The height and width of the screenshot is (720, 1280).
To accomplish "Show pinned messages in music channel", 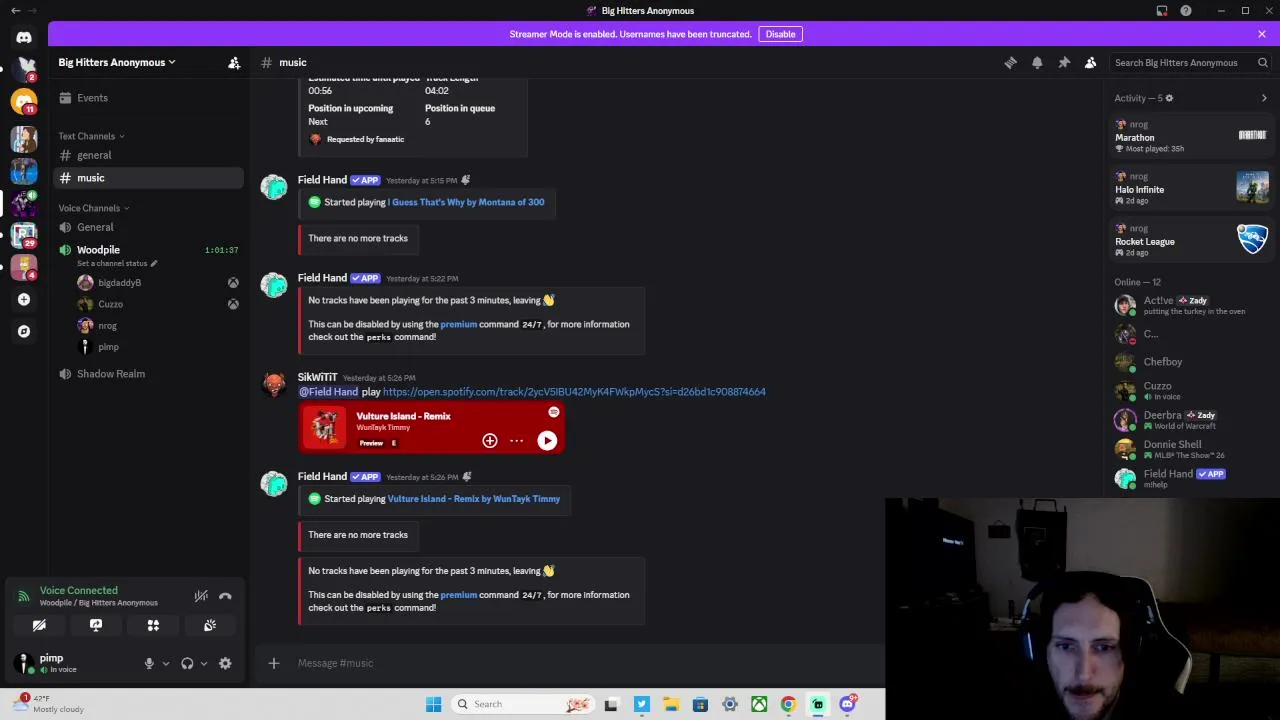I will [1064, 62].
